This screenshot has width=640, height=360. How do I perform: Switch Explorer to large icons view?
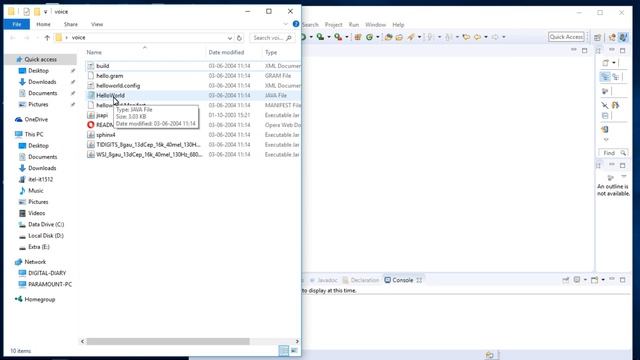click(294, 351)
